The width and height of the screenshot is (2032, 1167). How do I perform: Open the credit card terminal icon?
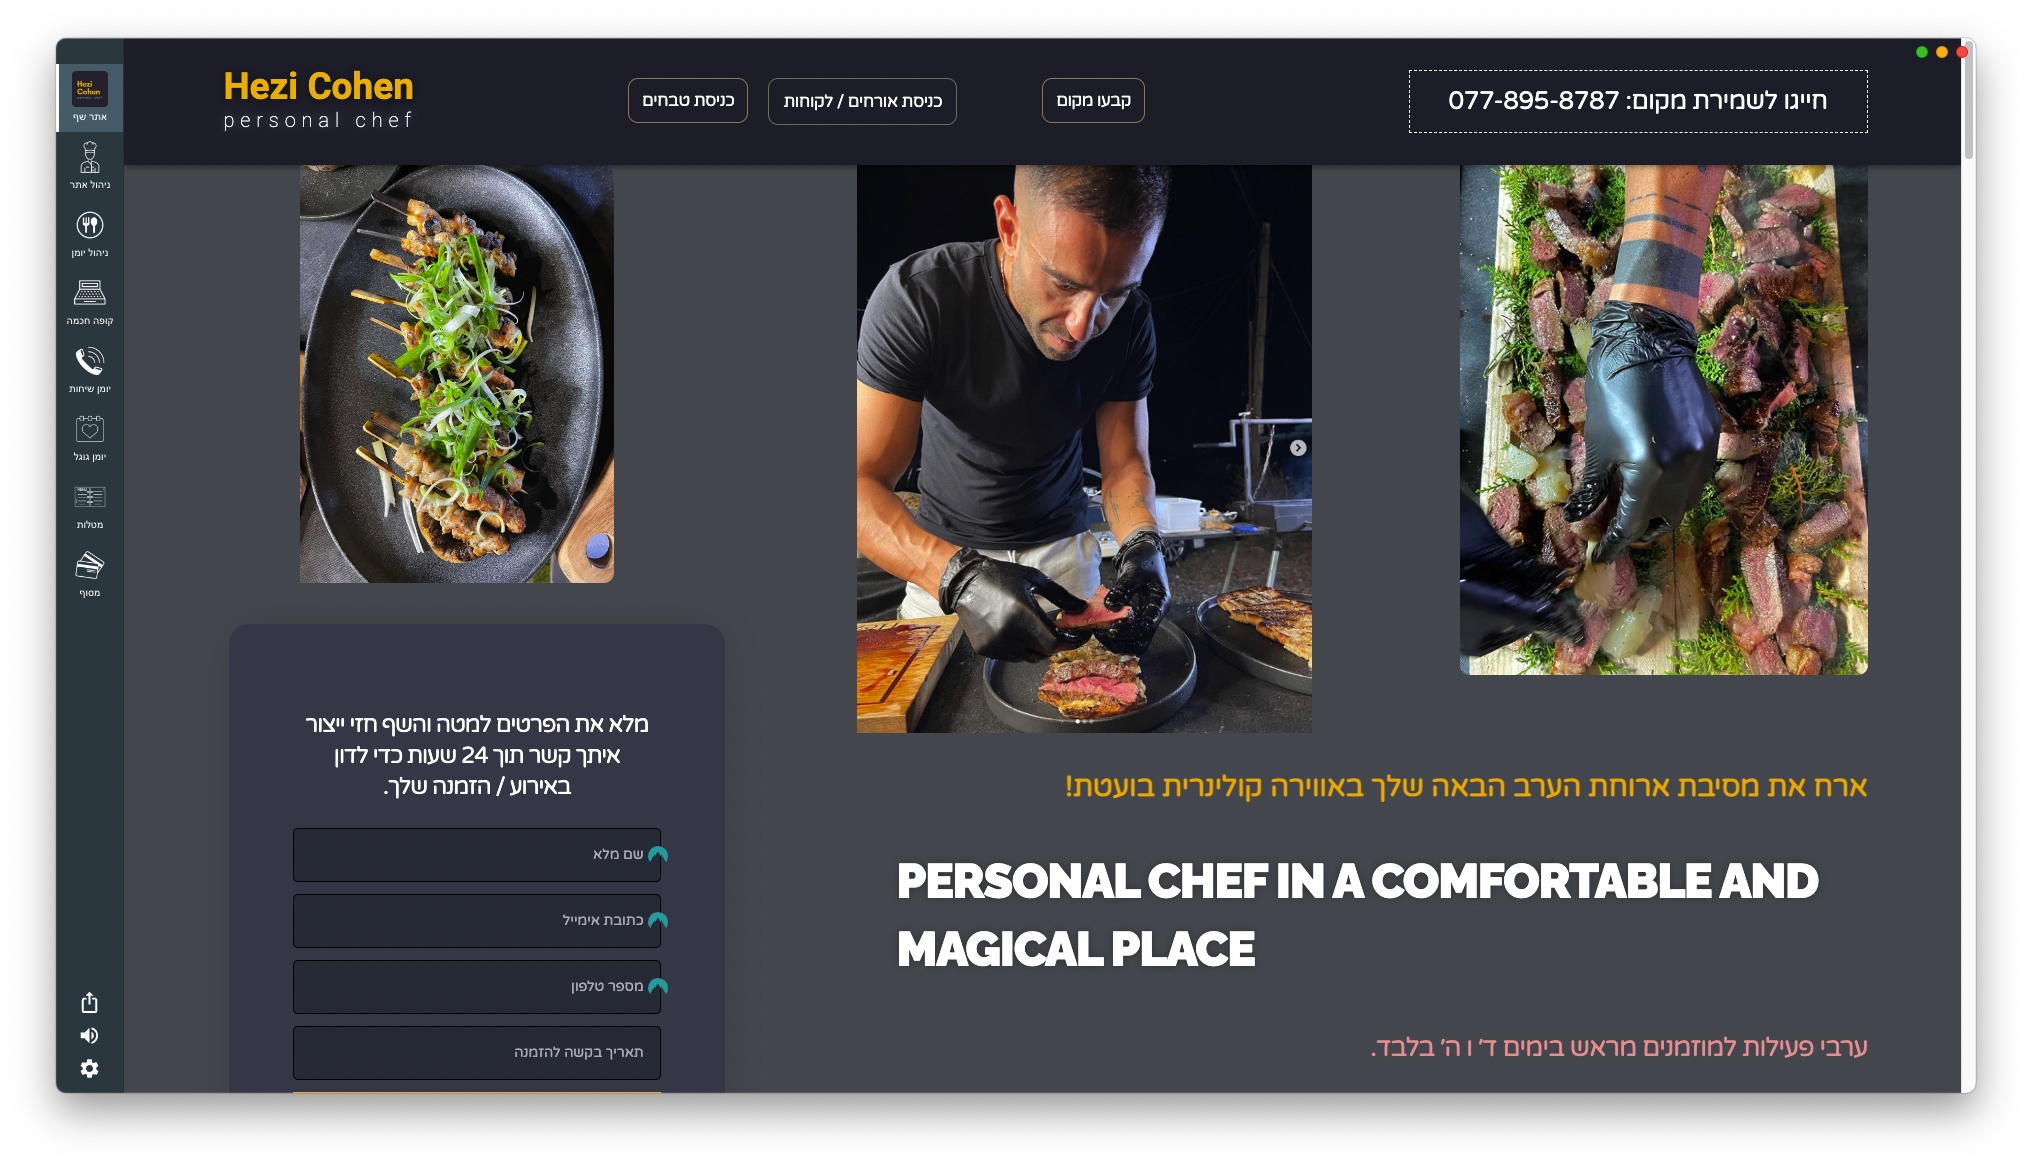tap(90, 573)
